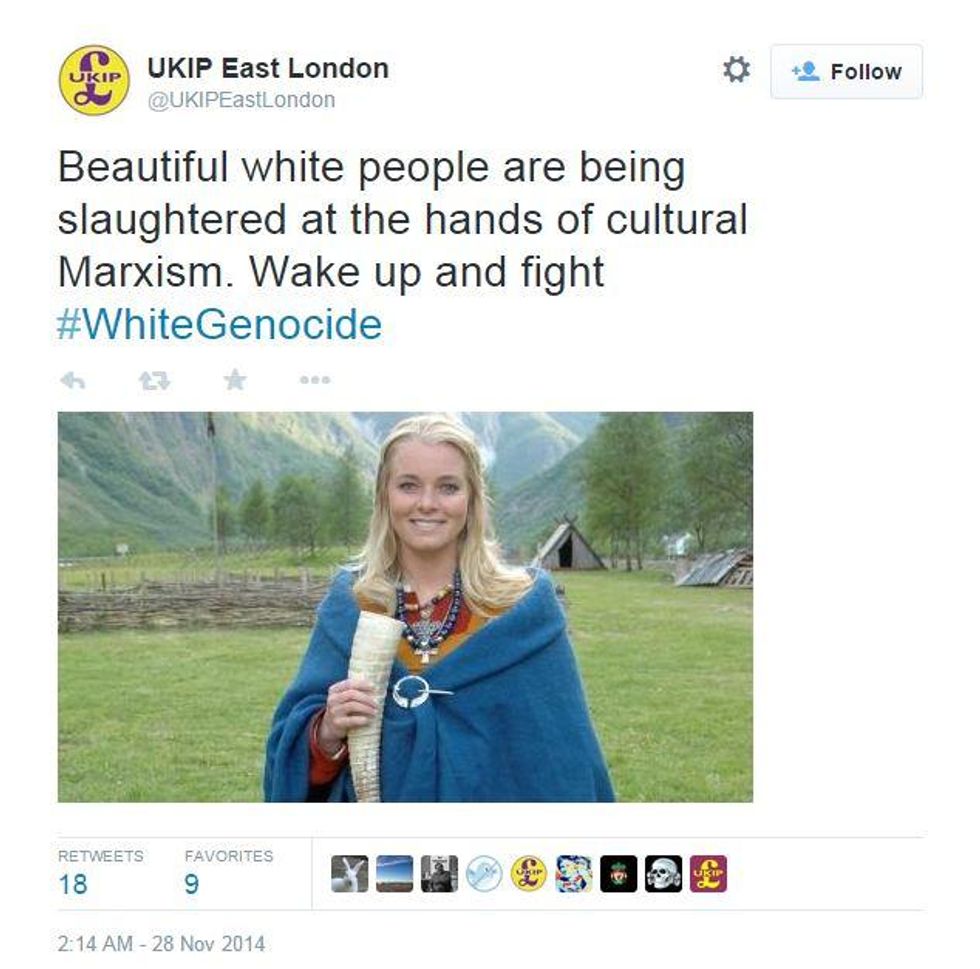The image size is (980, 969).
Task: Click the Follow button
Action: click(846, 71)
